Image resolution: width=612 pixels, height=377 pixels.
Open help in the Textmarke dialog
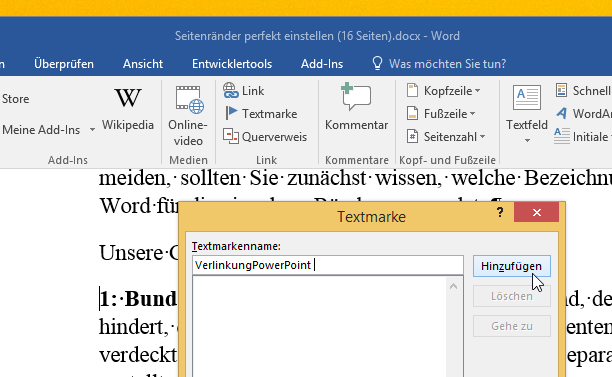pos(500,212)
